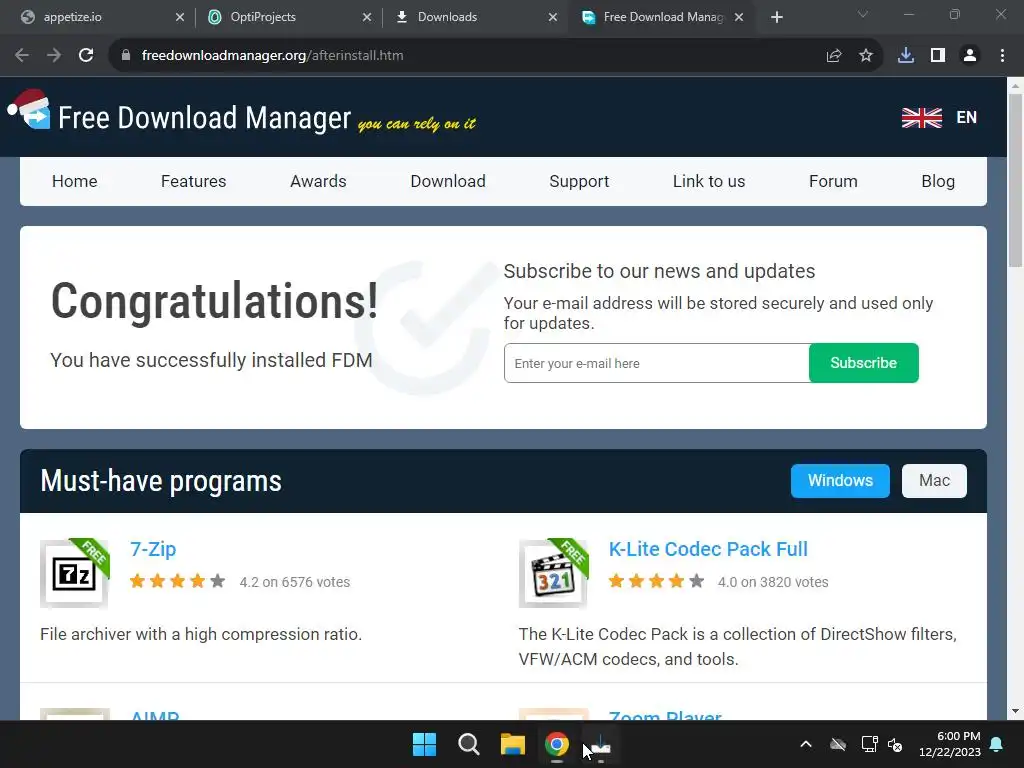Open language selector UK flag
This screenshot has height=768, width=1024.
(x=921, y=118)
